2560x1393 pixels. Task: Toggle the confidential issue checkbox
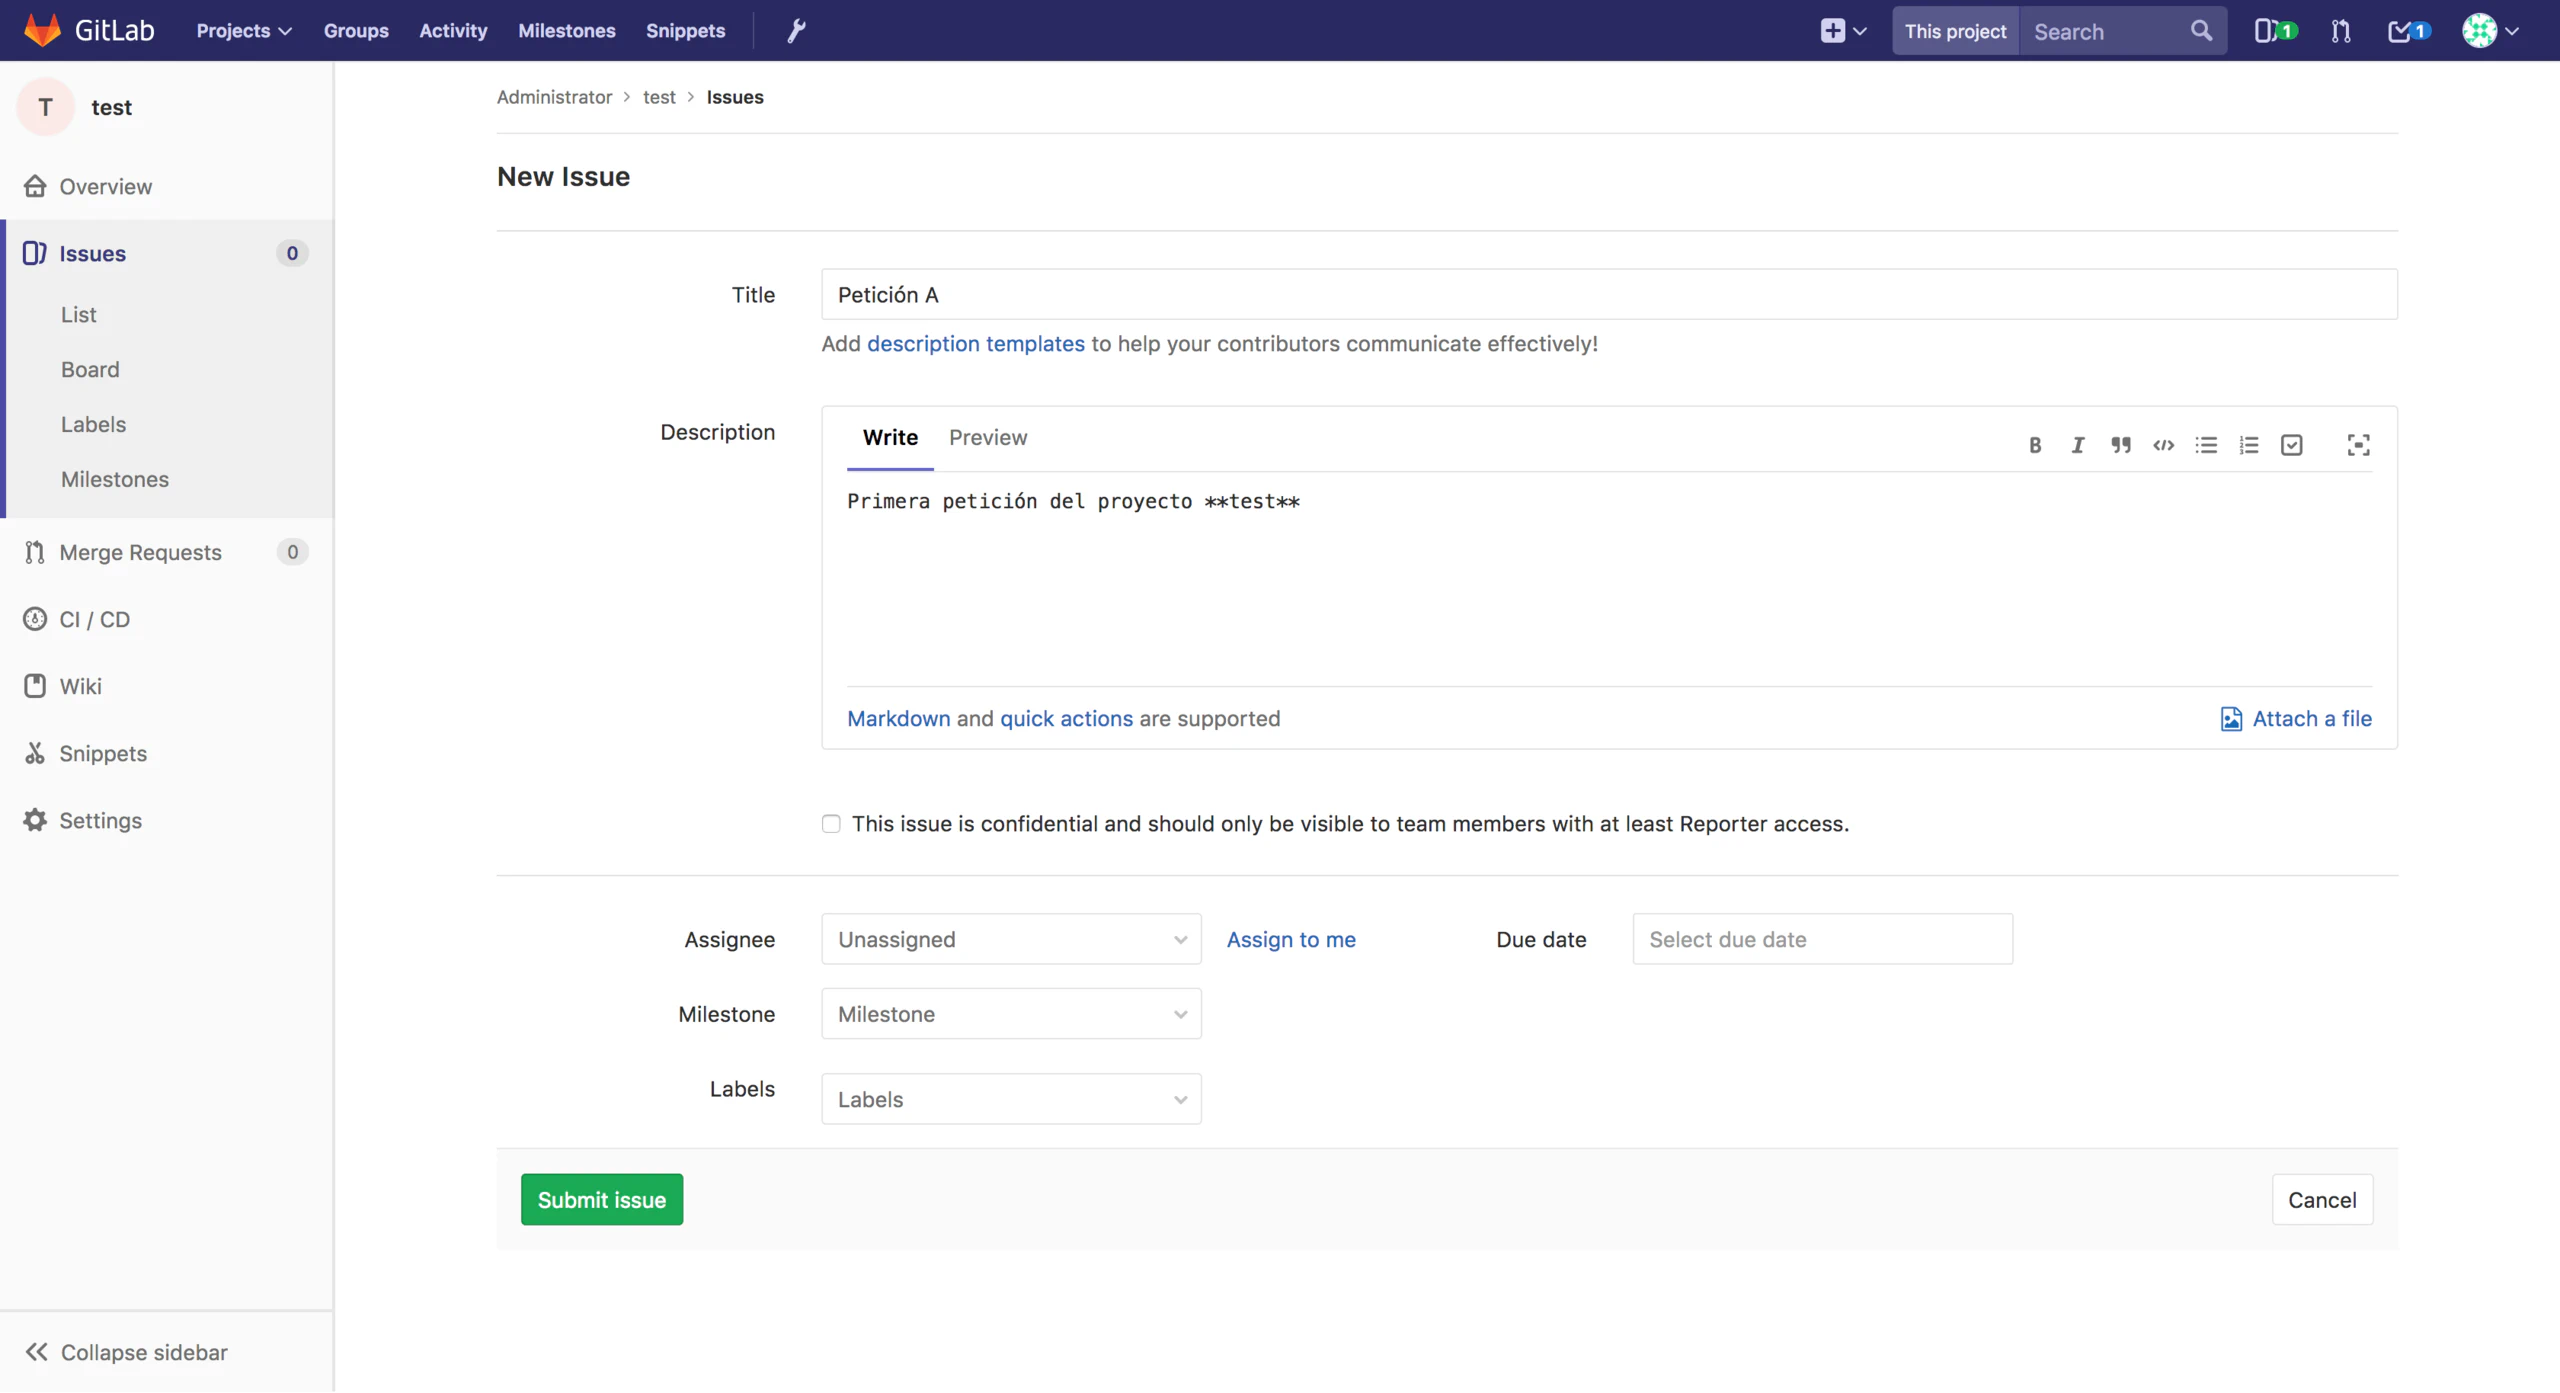click(x=831, y=824)
